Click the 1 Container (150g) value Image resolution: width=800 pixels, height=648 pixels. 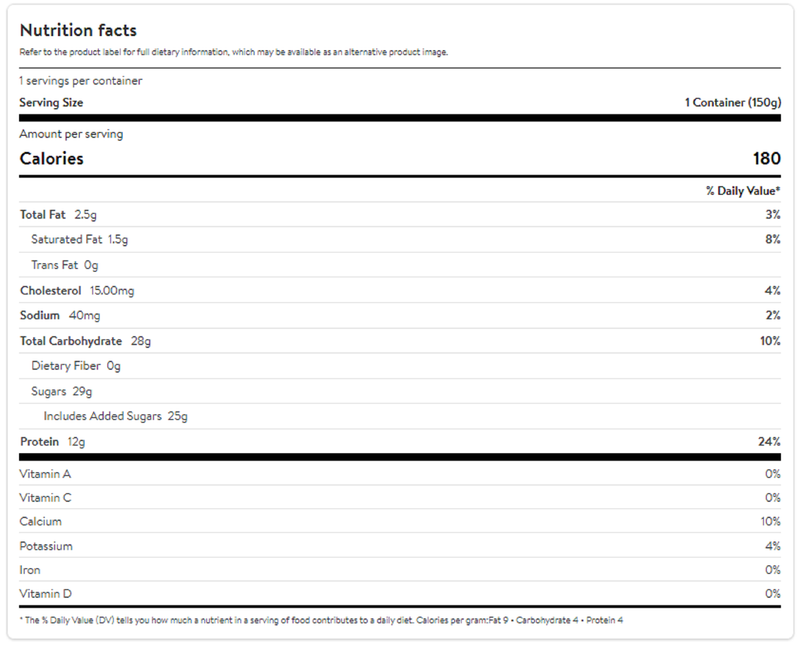(x=732, y=103)
